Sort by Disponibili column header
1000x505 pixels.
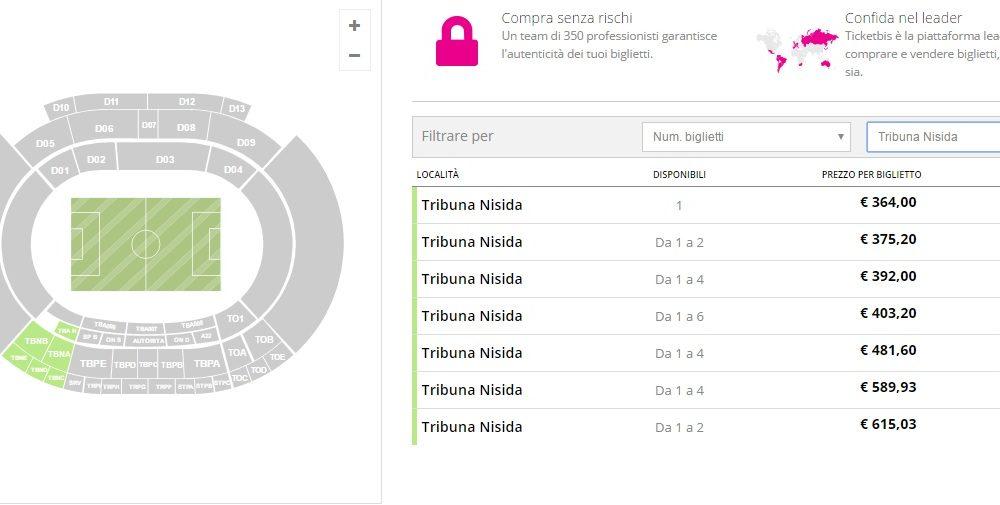pyautogui.click(x=679, y=175)
